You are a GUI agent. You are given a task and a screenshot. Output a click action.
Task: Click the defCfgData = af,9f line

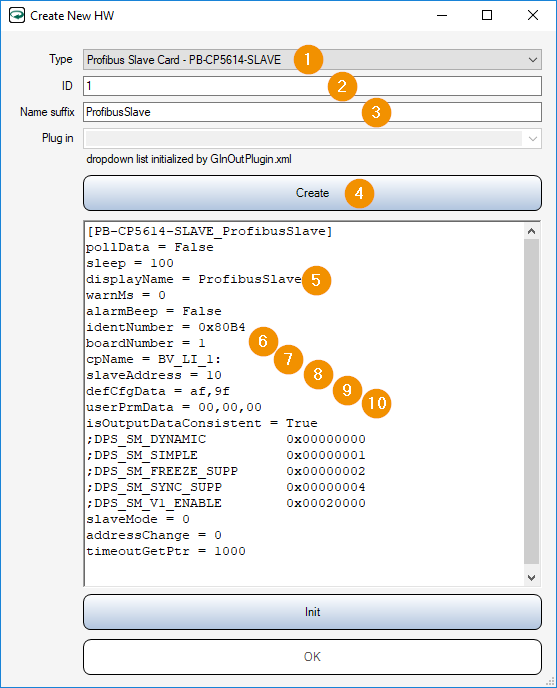(x=158, y=391)
